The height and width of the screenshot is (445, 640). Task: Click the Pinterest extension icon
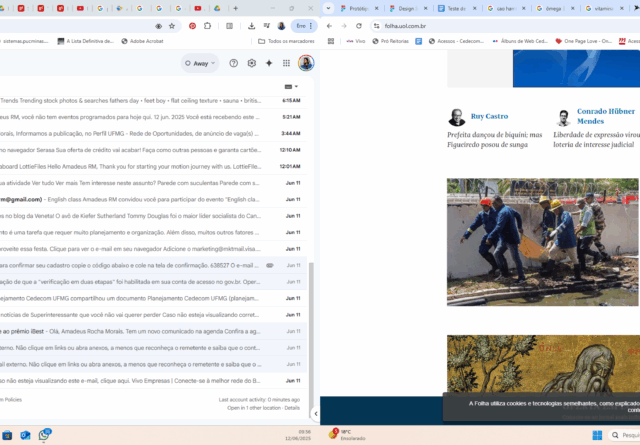(192, 26)
